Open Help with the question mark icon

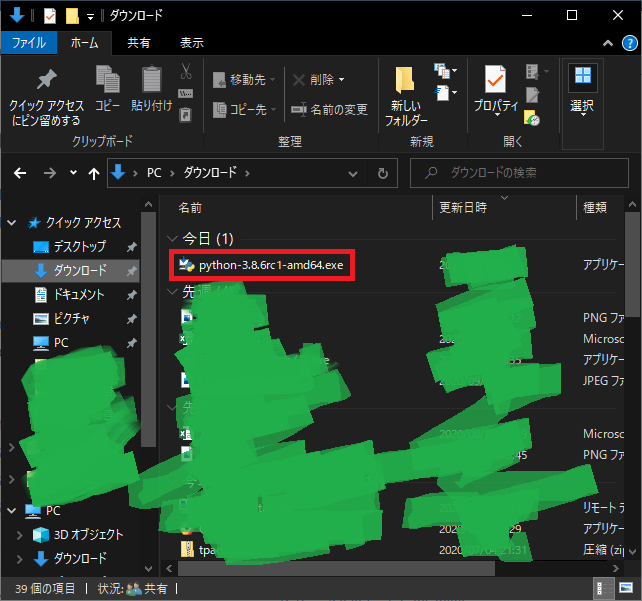click(x=630, y=43)
